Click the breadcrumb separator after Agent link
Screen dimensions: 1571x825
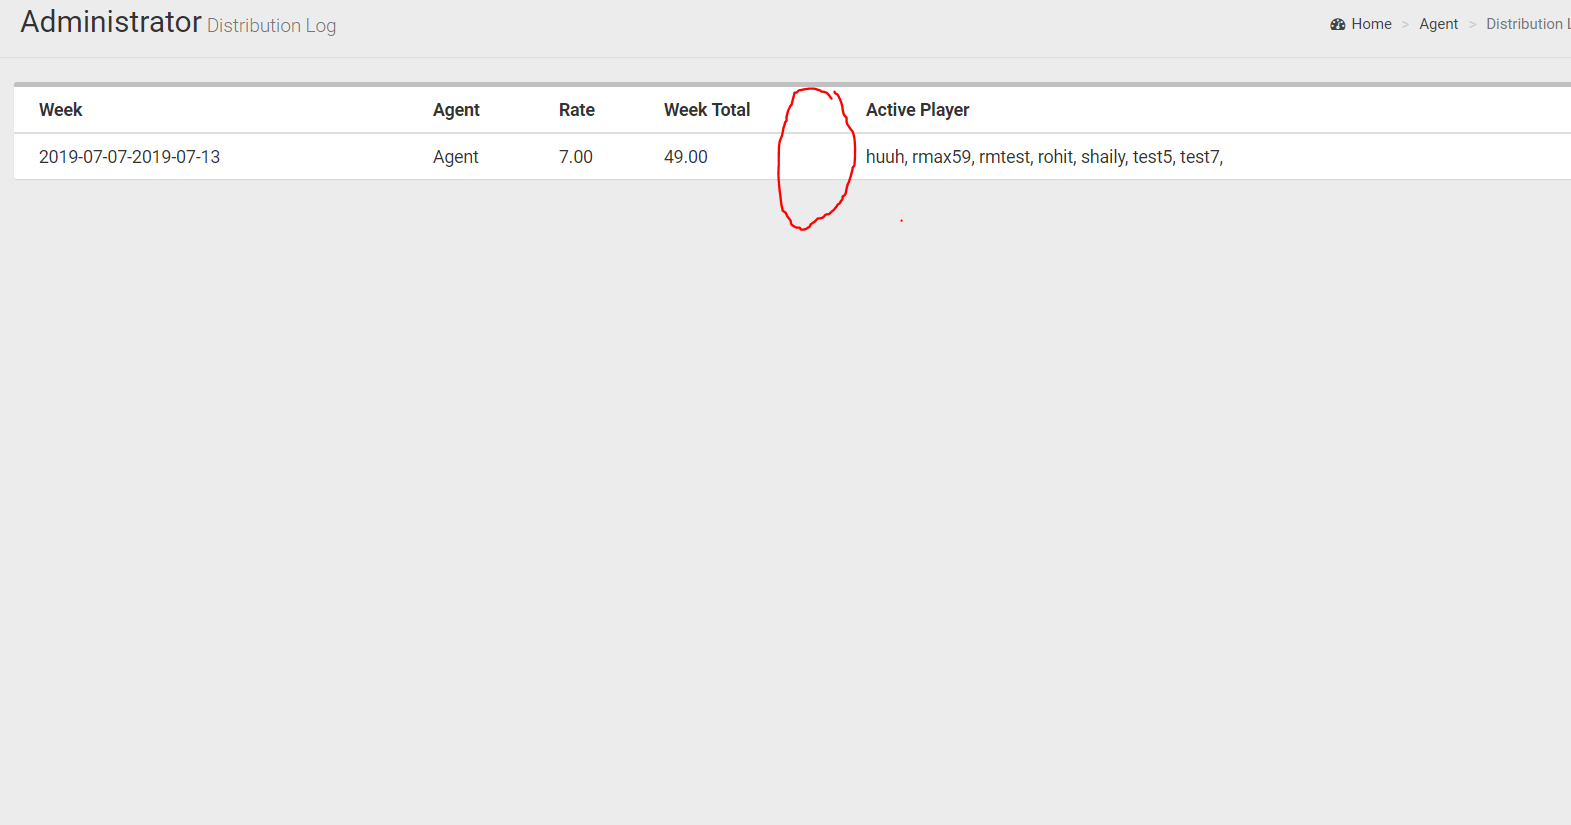point(1472,24)
